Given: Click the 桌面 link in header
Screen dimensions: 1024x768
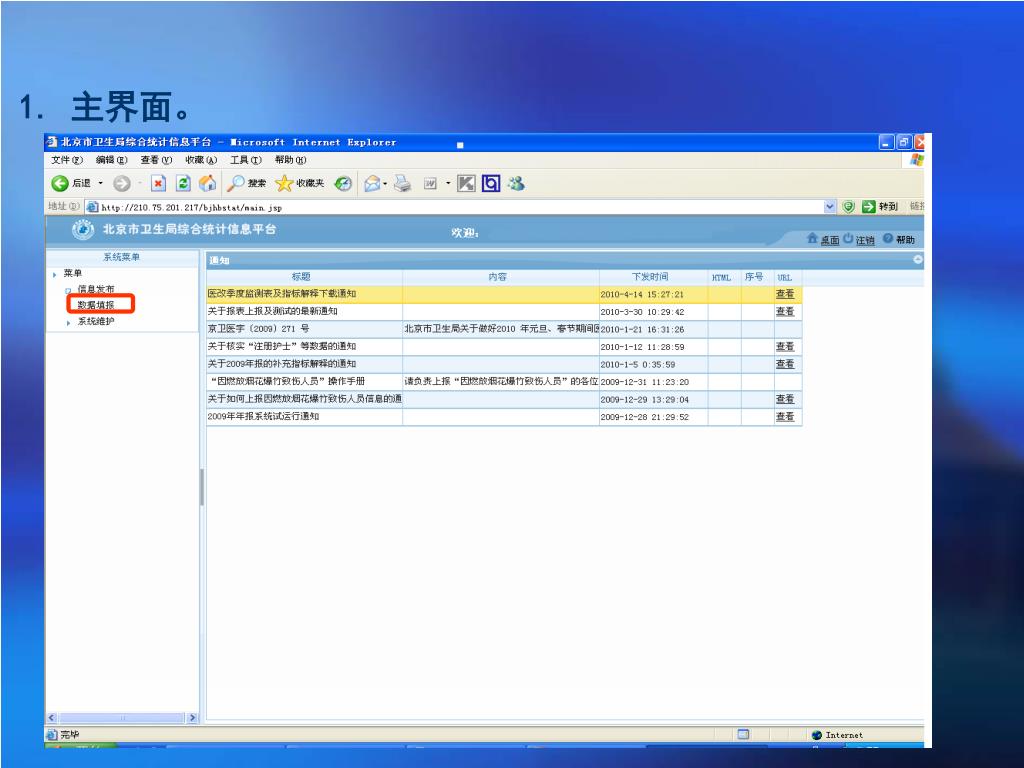Looking at the screenshot, I should tap(829, 240).
